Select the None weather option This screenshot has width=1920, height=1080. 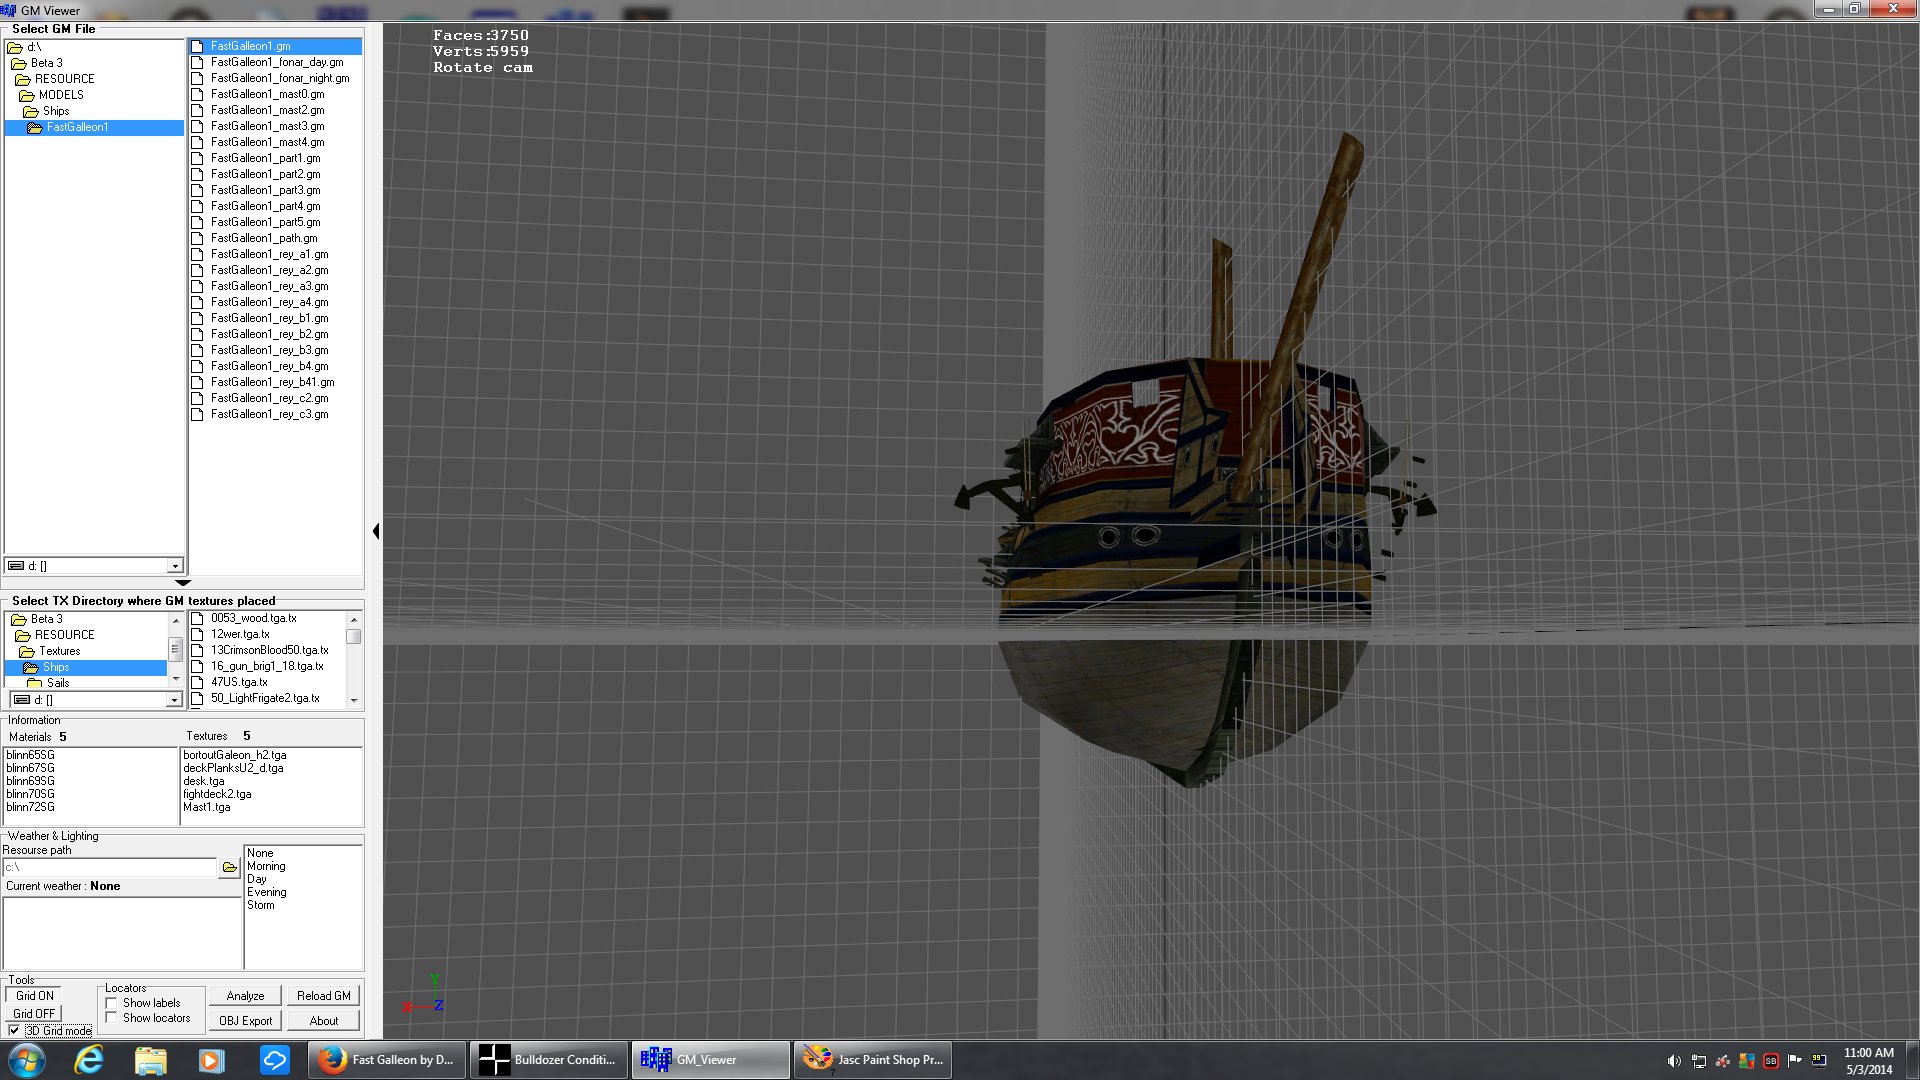260,853
